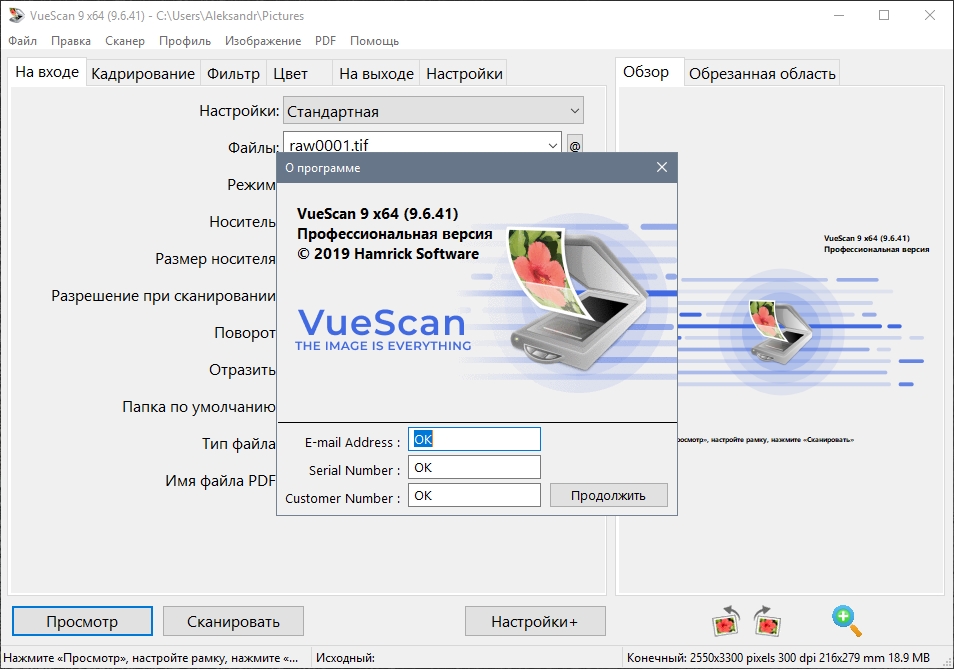Select the Обрезанная область tab

point(762,74)
